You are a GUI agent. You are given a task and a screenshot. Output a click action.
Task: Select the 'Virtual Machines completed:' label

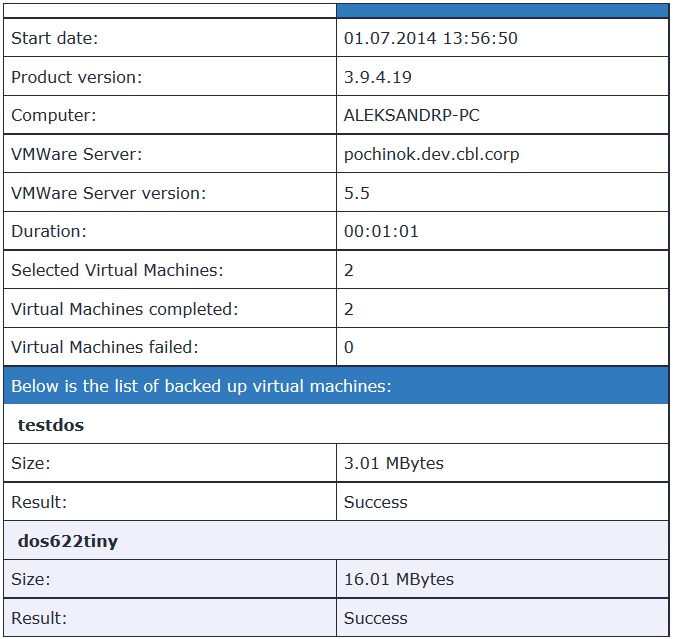point(124,309)
